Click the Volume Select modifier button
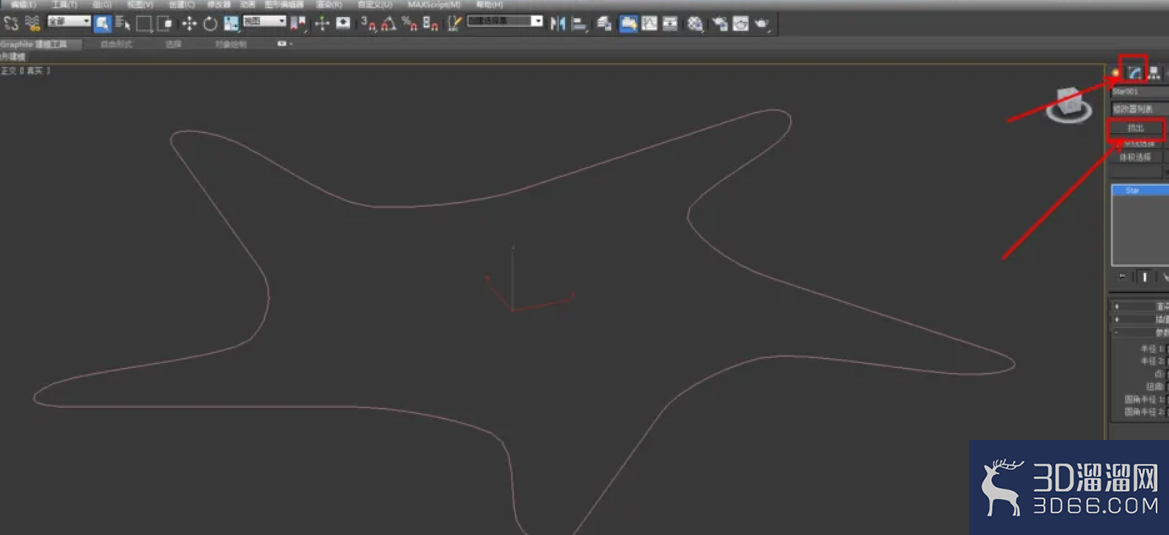 pyautogui.click(x=1136, y=157)
